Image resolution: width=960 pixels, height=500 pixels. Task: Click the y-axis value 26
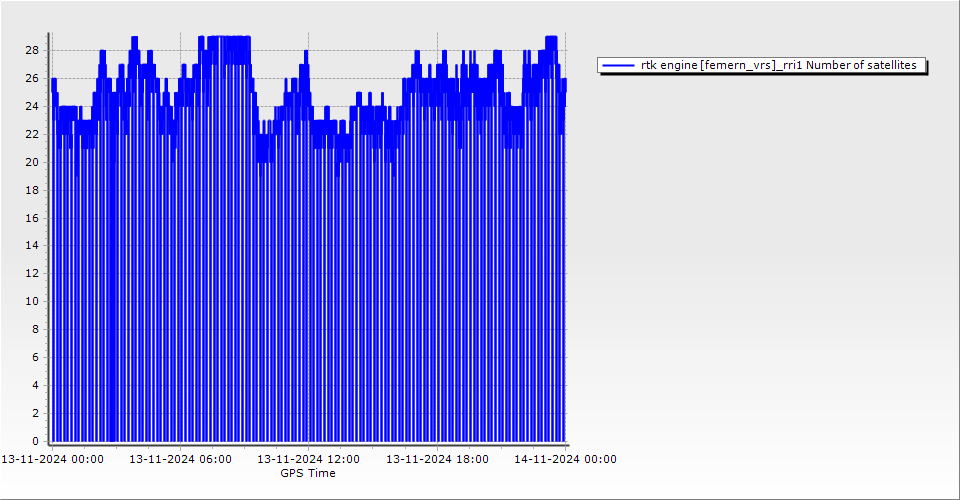32,78
